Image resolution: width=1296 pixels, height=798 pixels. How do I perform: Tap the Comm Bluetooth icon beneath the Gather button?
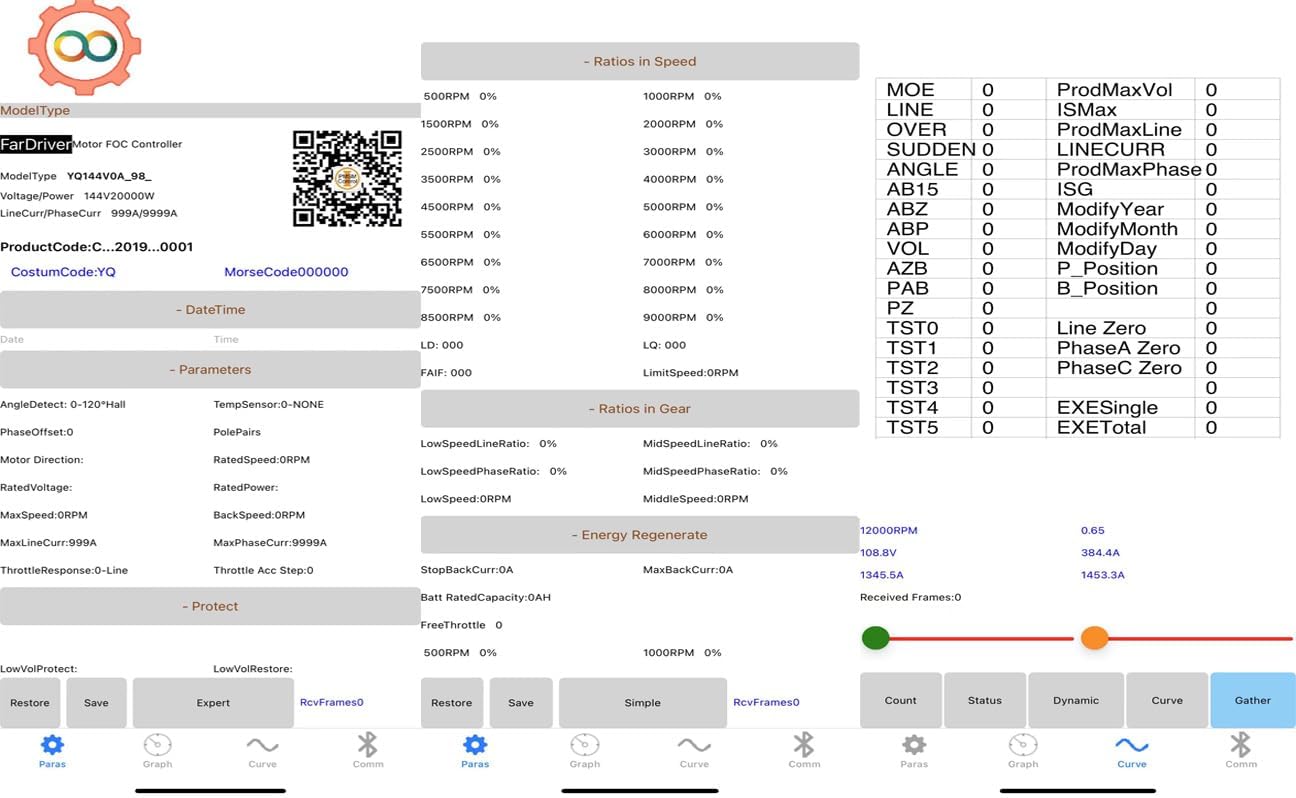point(1241,746)
